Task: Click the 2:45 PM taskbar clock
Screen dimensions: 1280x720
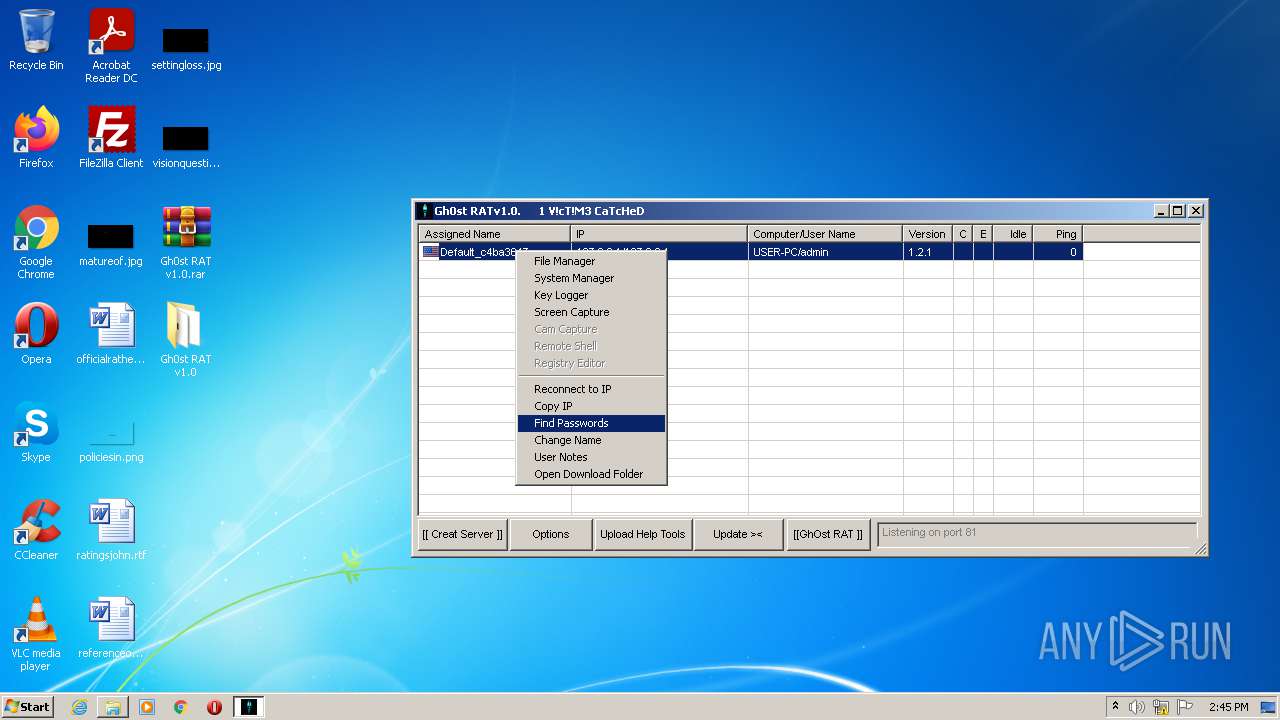Action: point(1228,707)
